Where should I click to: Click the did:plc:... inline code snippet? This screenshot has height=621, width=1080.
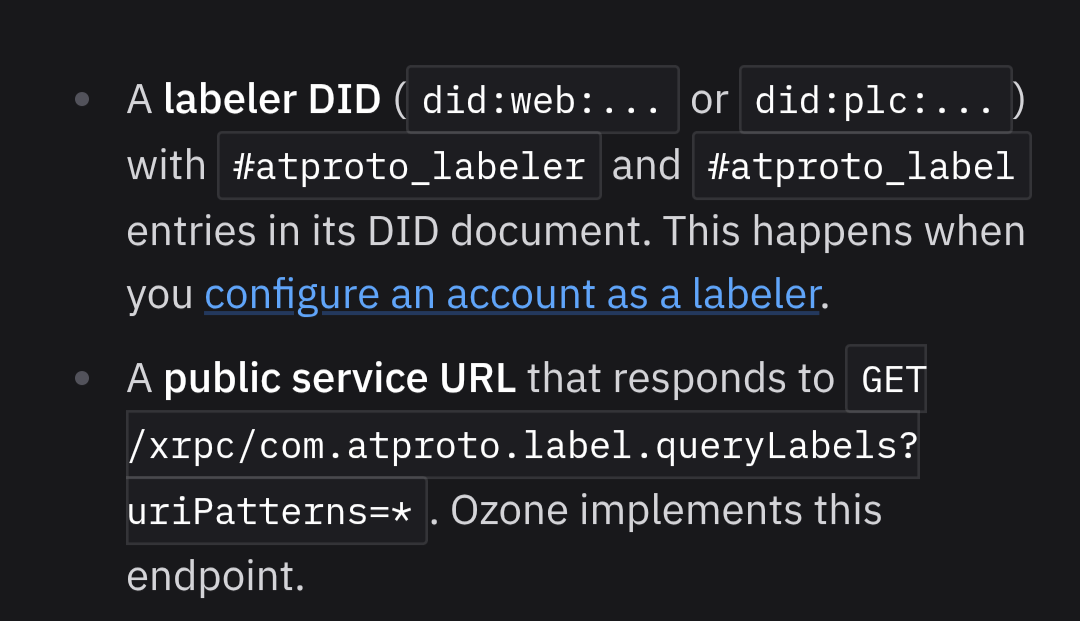point(875,100)
